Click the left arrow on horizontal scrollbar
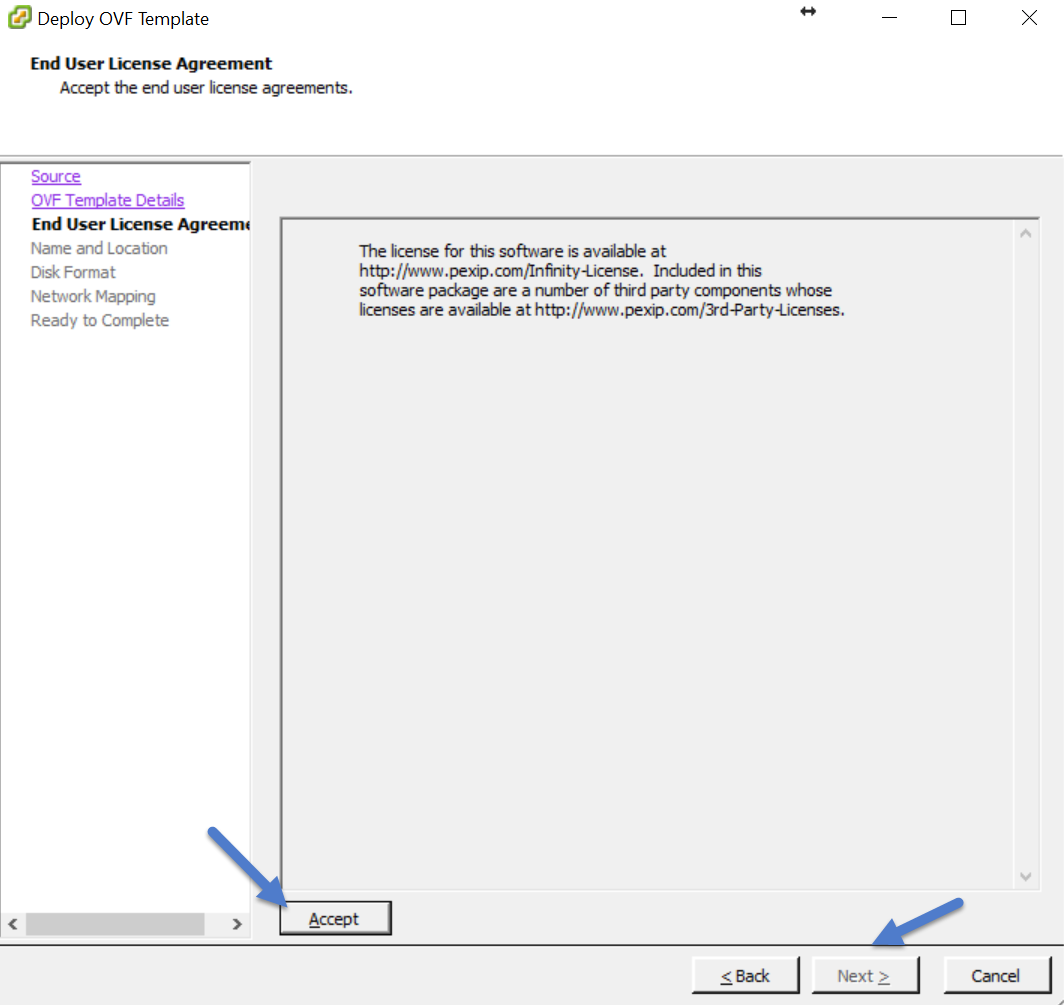Viewport: 1064px width, 1005px height. click(11, 925)
